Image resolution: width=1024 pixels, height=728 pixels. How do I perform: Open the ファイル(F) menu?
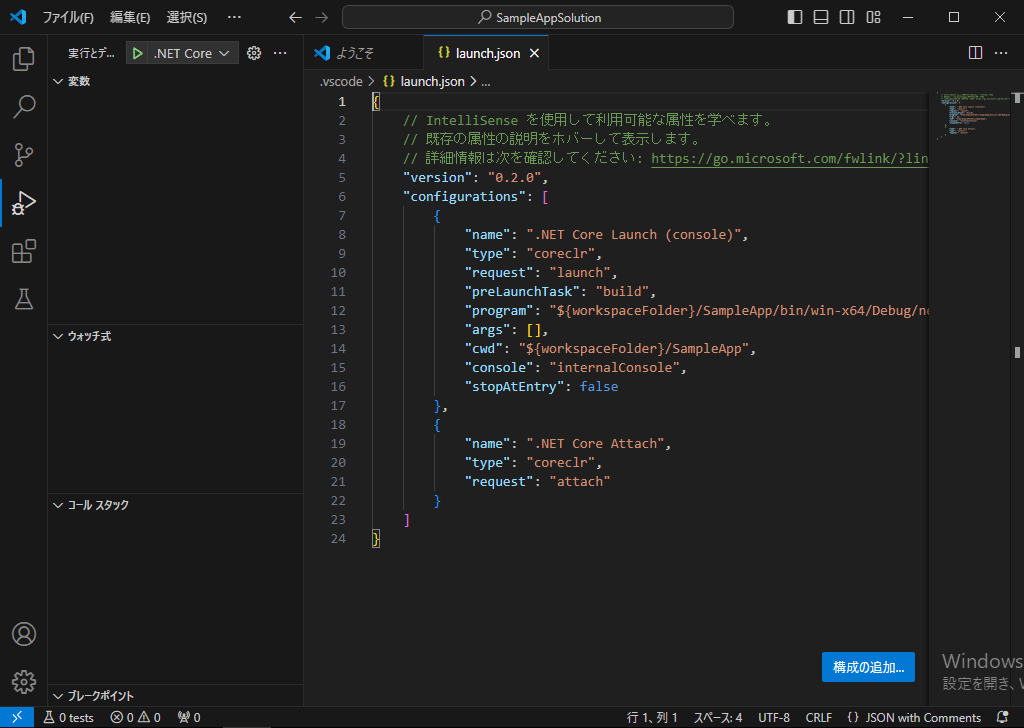pos(67,17)
